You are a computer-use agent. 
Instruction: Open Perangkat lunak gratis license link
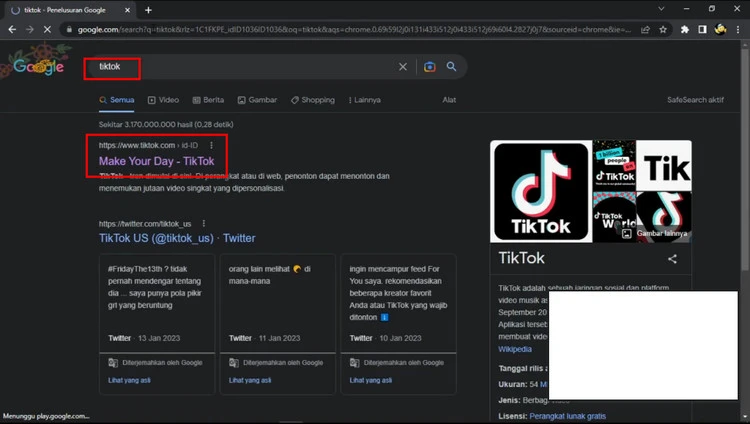(x=567, y=416)
